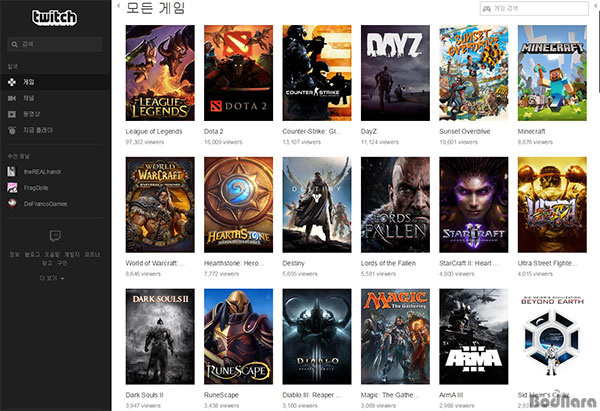Open the 지금 플레이 sidebar item
600x411 pixels.
[55, 130]
